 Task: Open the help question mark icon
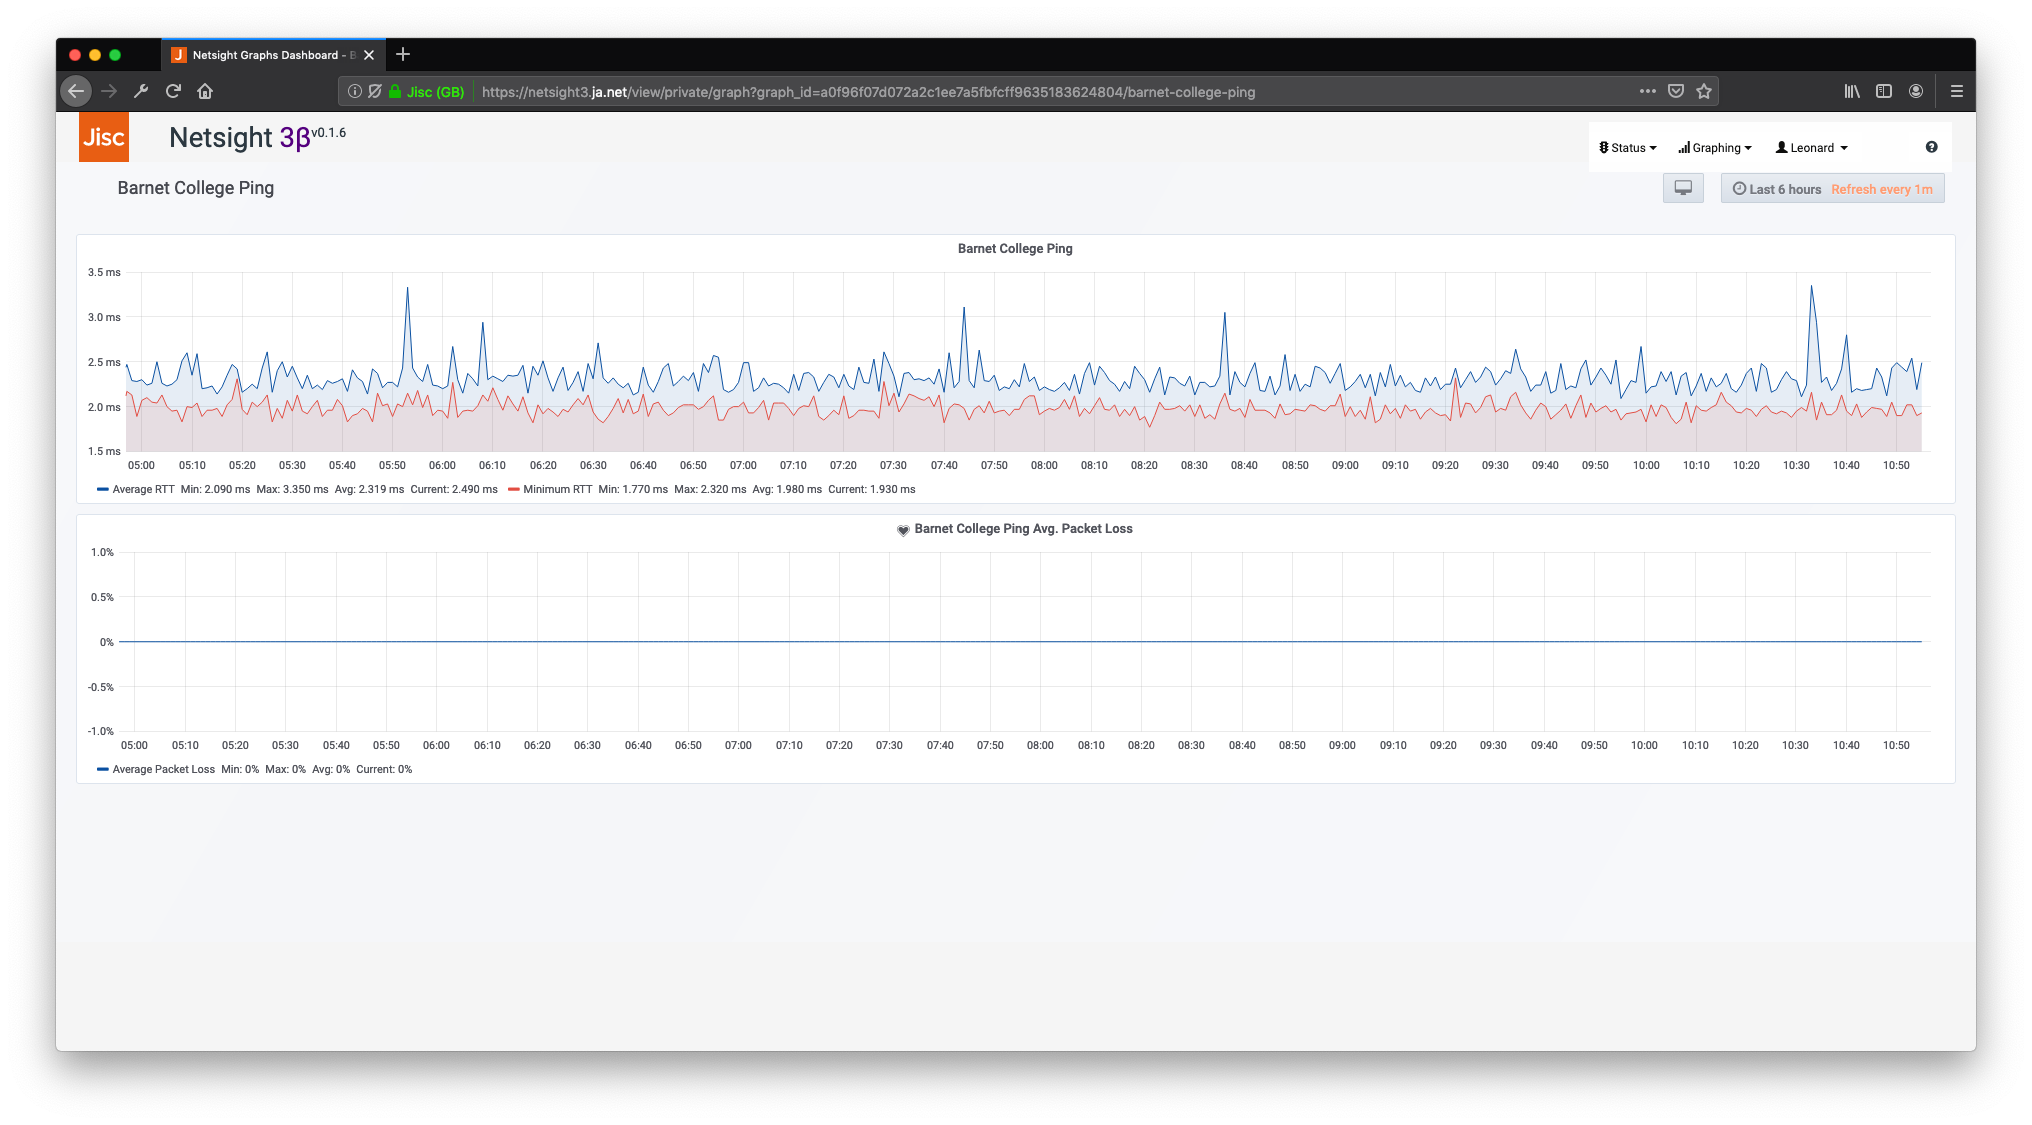pyautogui.click(x=1931, y=147)
